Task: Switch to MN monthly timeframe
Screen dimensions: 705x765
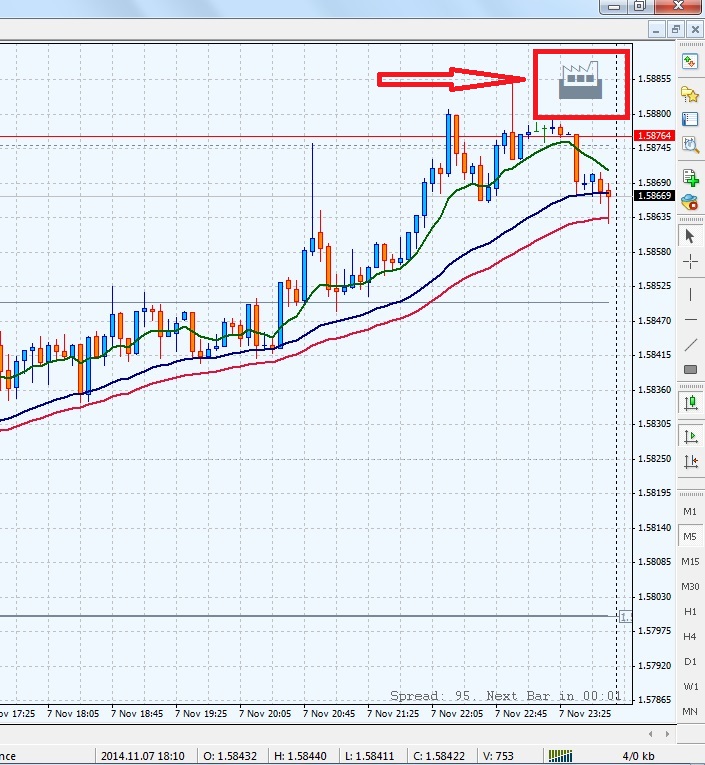Action: point(690,711)
